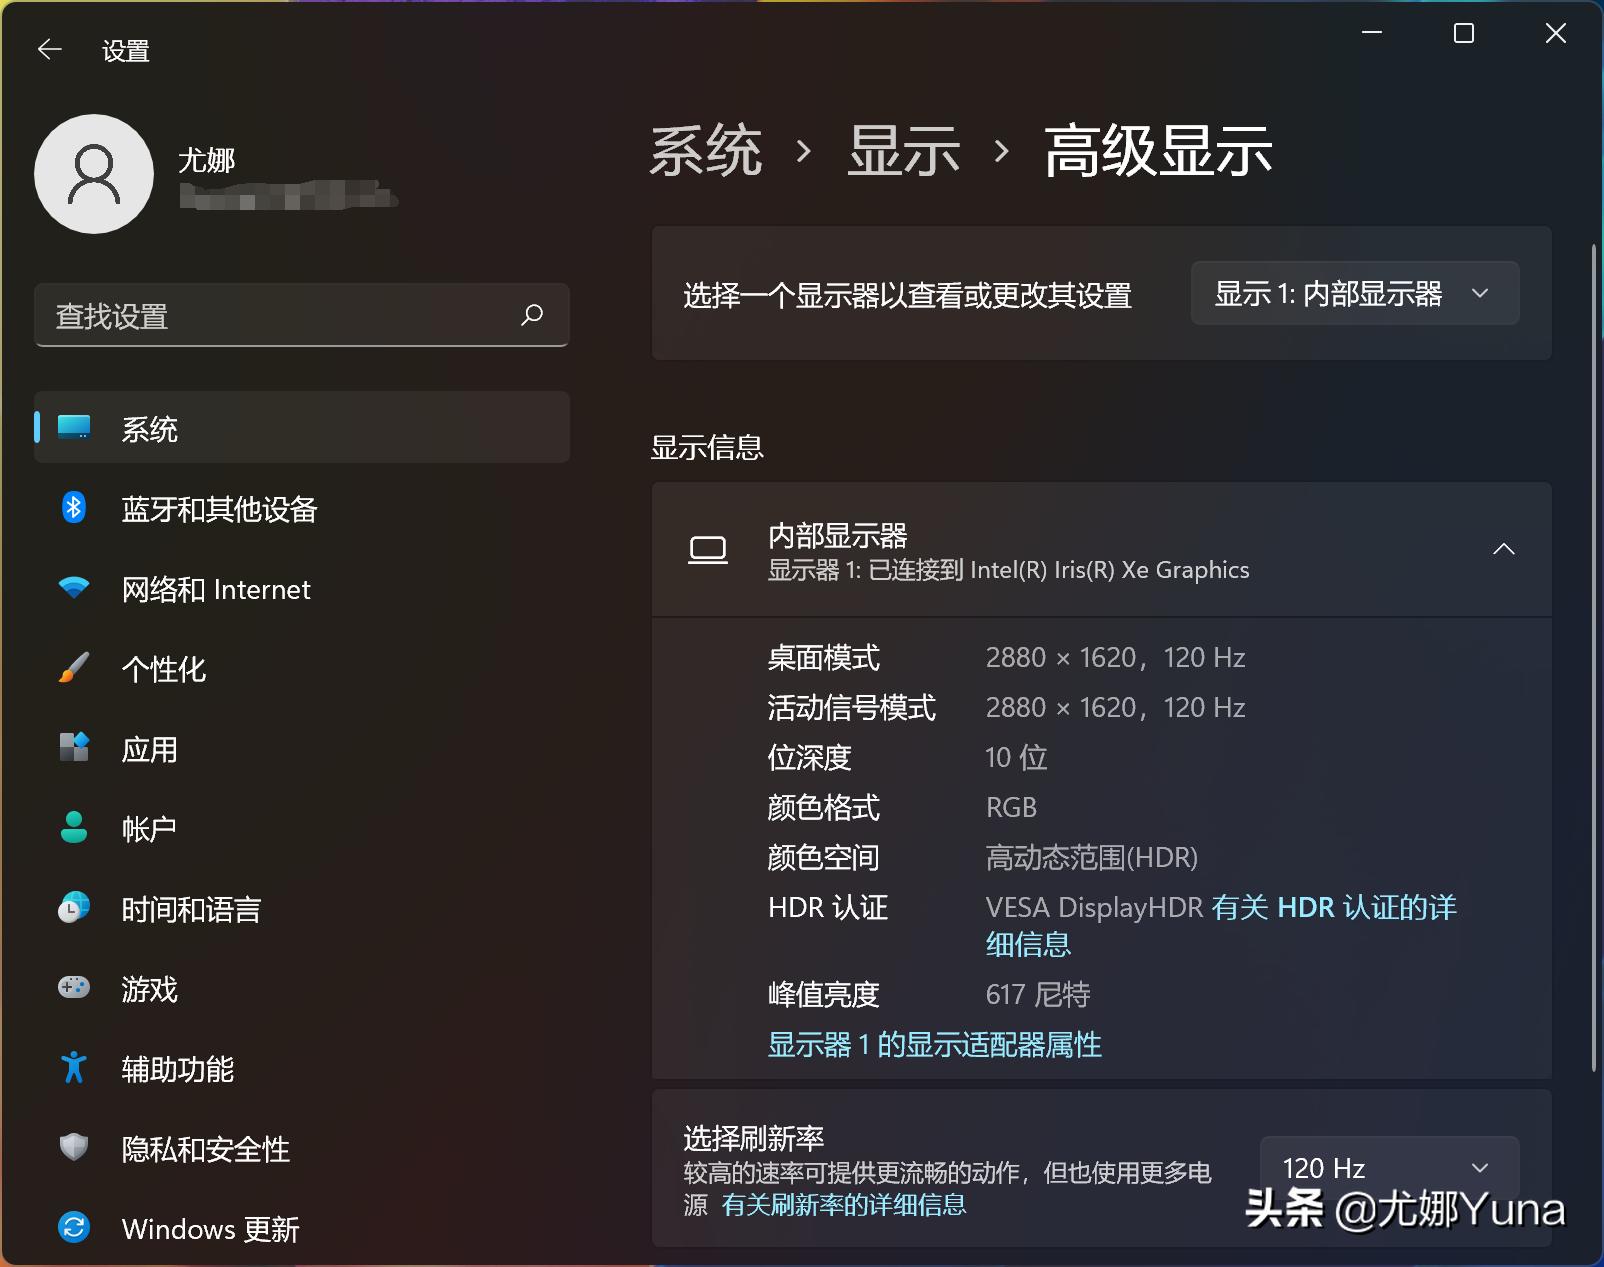The height and width of the screenshot is (1267, 1604).
Task: Open Time and Language settings
Action: [x=190, y=909]
